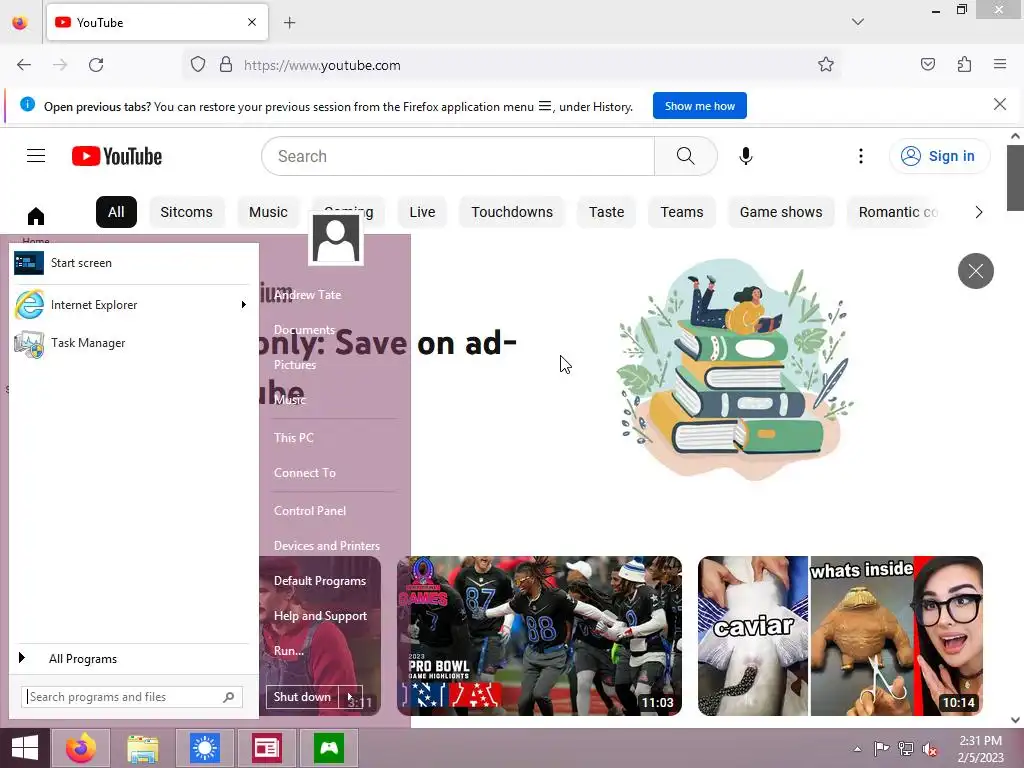Open This PC from Start menu

[x=293, y=438]
